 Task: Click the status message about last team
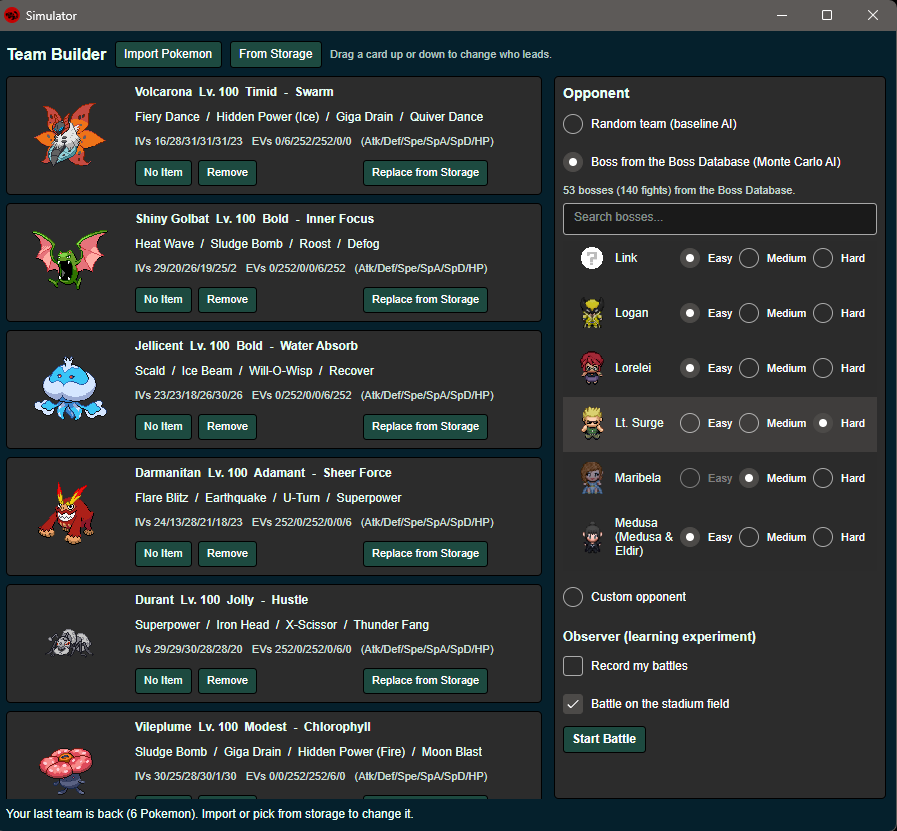point(209,814)
